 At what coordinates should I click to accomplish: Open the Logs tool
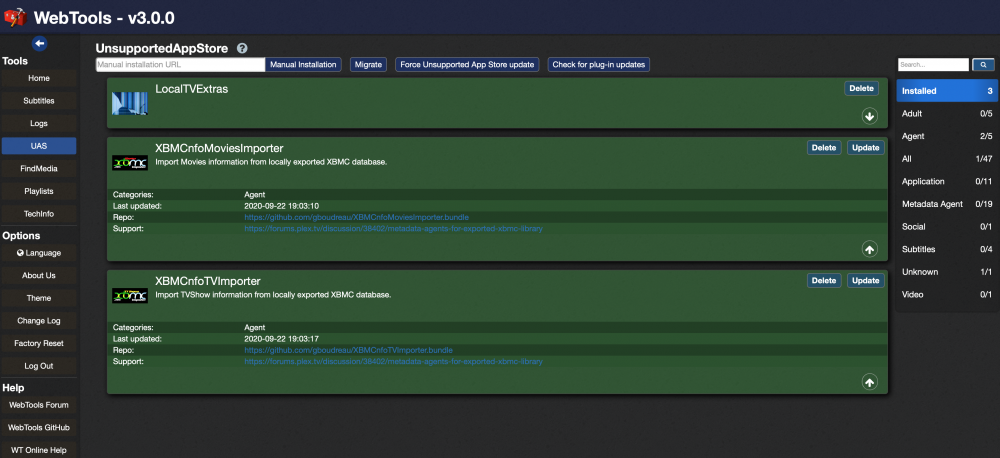39,124
